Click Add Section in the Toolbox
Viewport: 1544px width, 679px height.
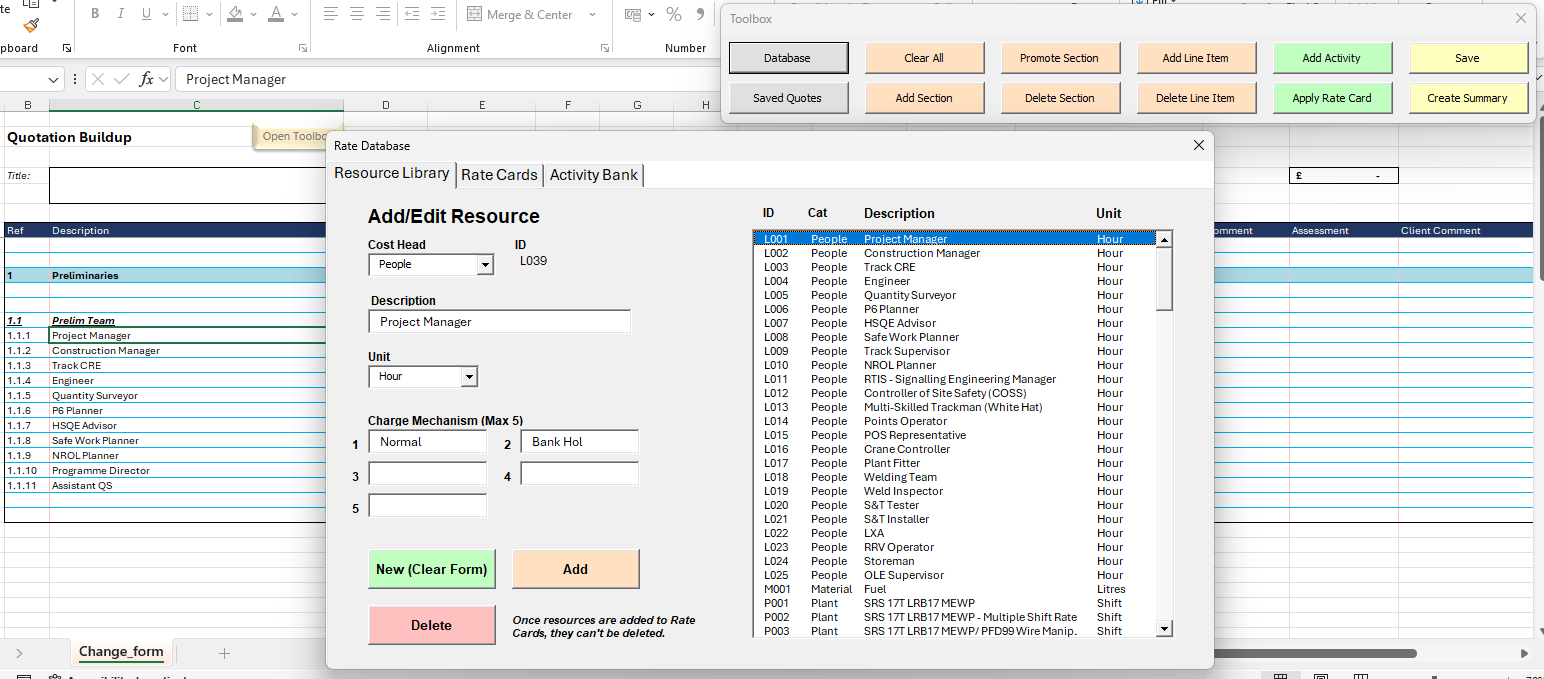coord(924,98)
